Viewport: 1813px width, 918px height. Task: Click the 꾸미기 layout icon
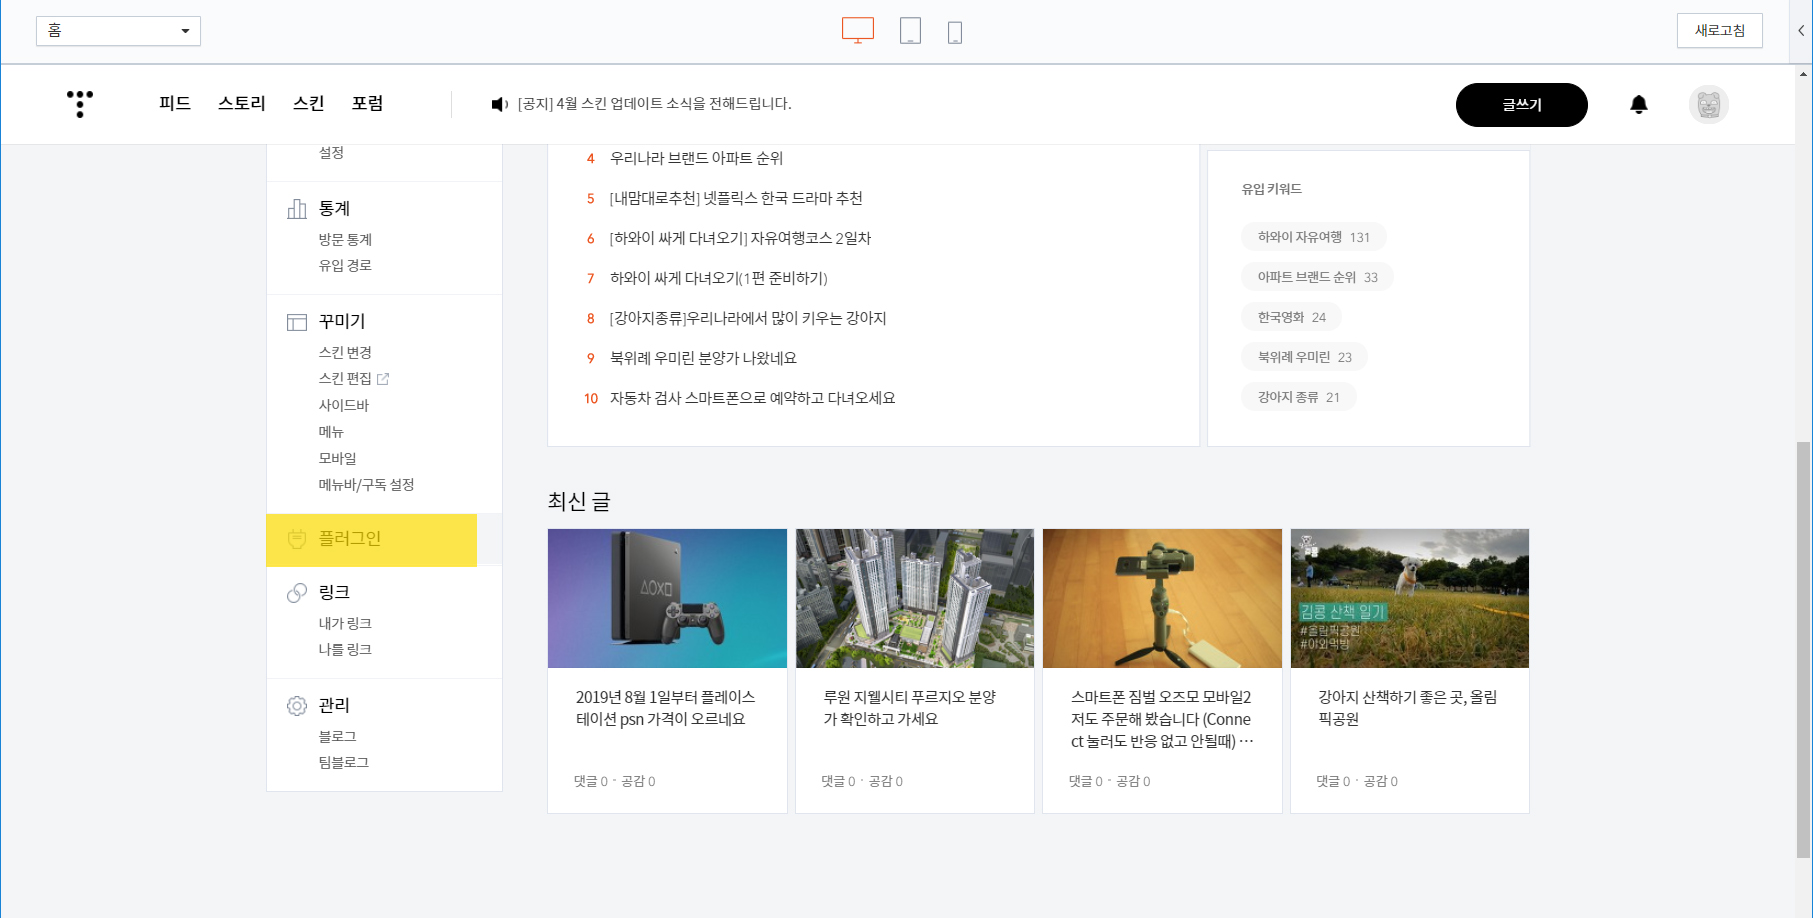click(297, 322)
